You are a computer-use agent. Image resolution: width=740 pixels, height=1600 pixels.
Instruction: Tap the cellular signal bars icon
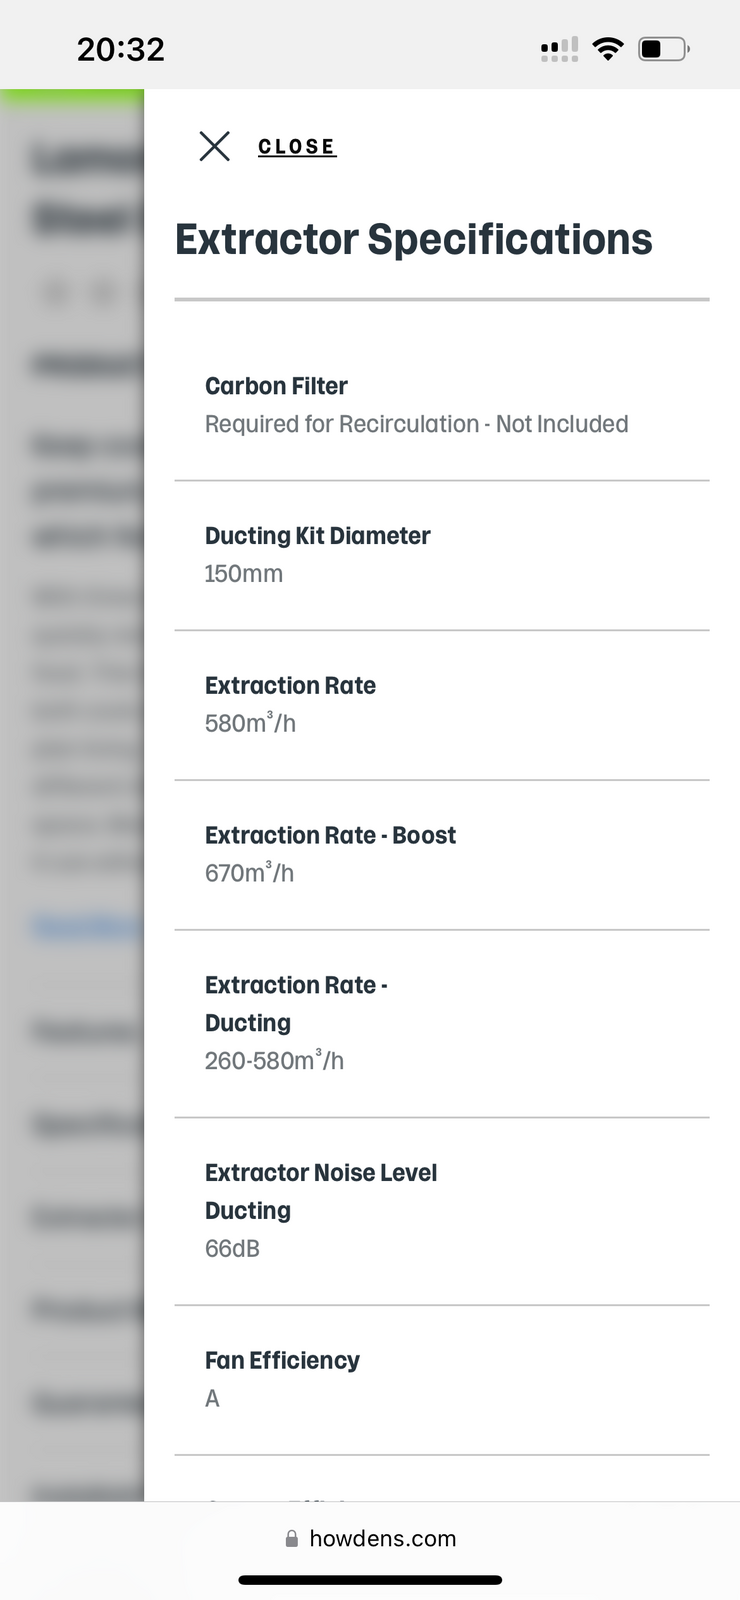(559, 49)
